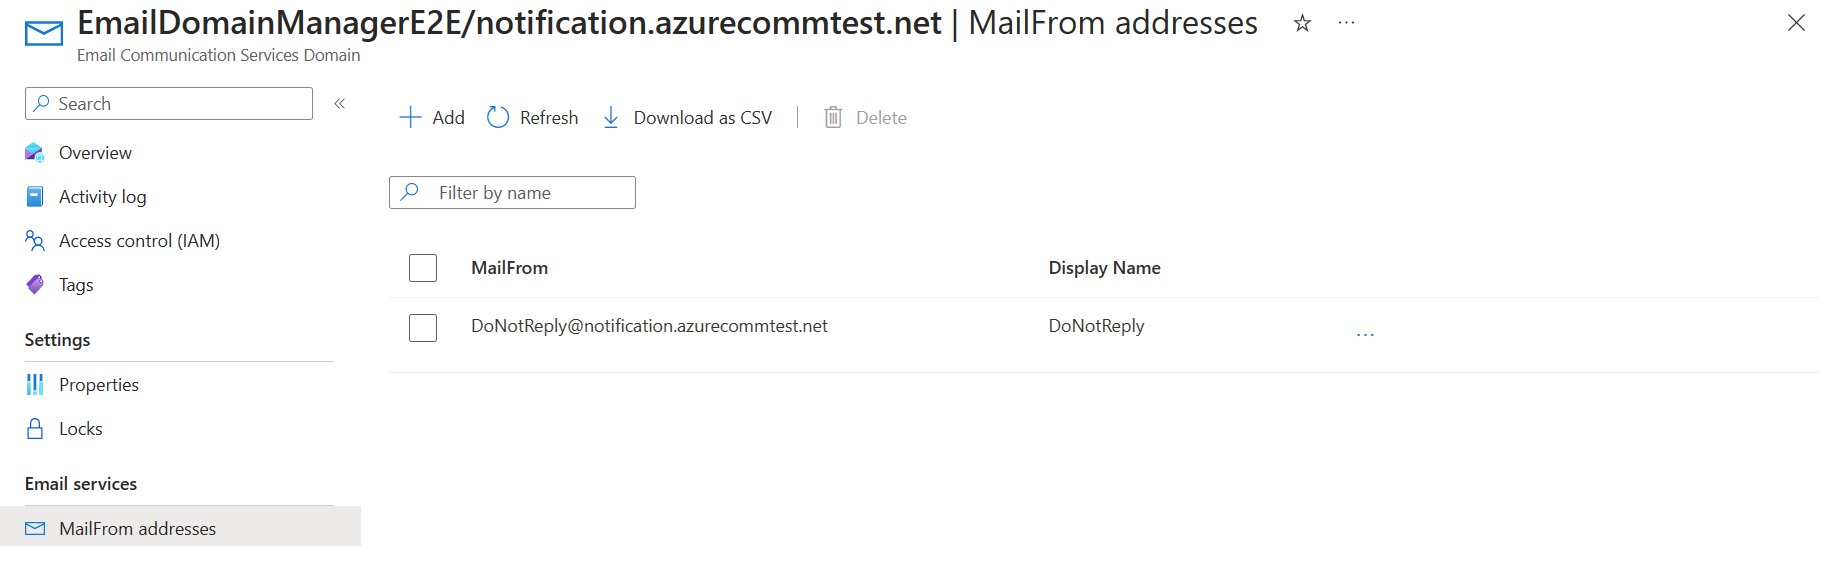
Task: Select MailFrom addresses in Email services
Action: [x=137, y=529]
